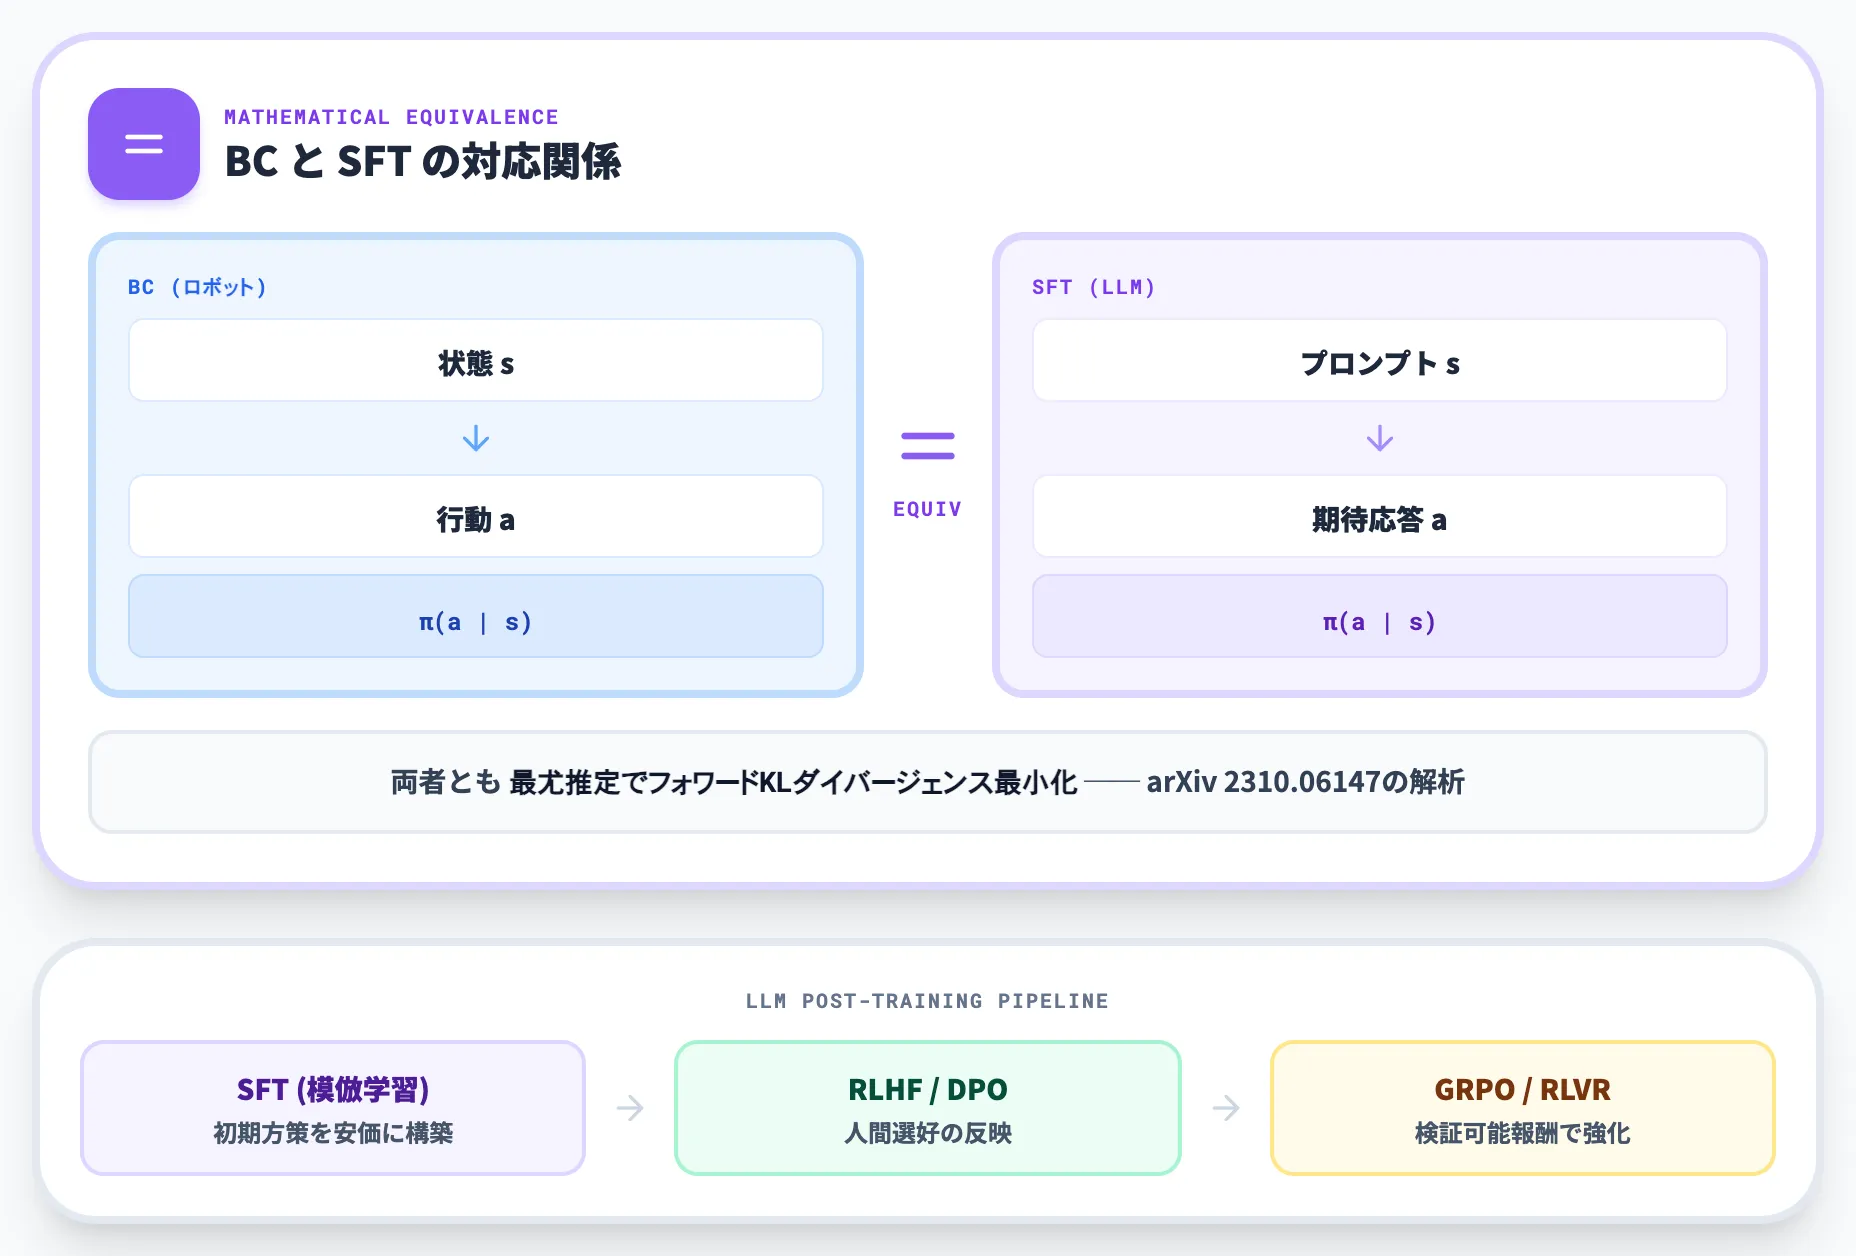Click the 人間選好の反映 subtitle
This screenshot has width=1856, height=1256.
(928, 1133)
